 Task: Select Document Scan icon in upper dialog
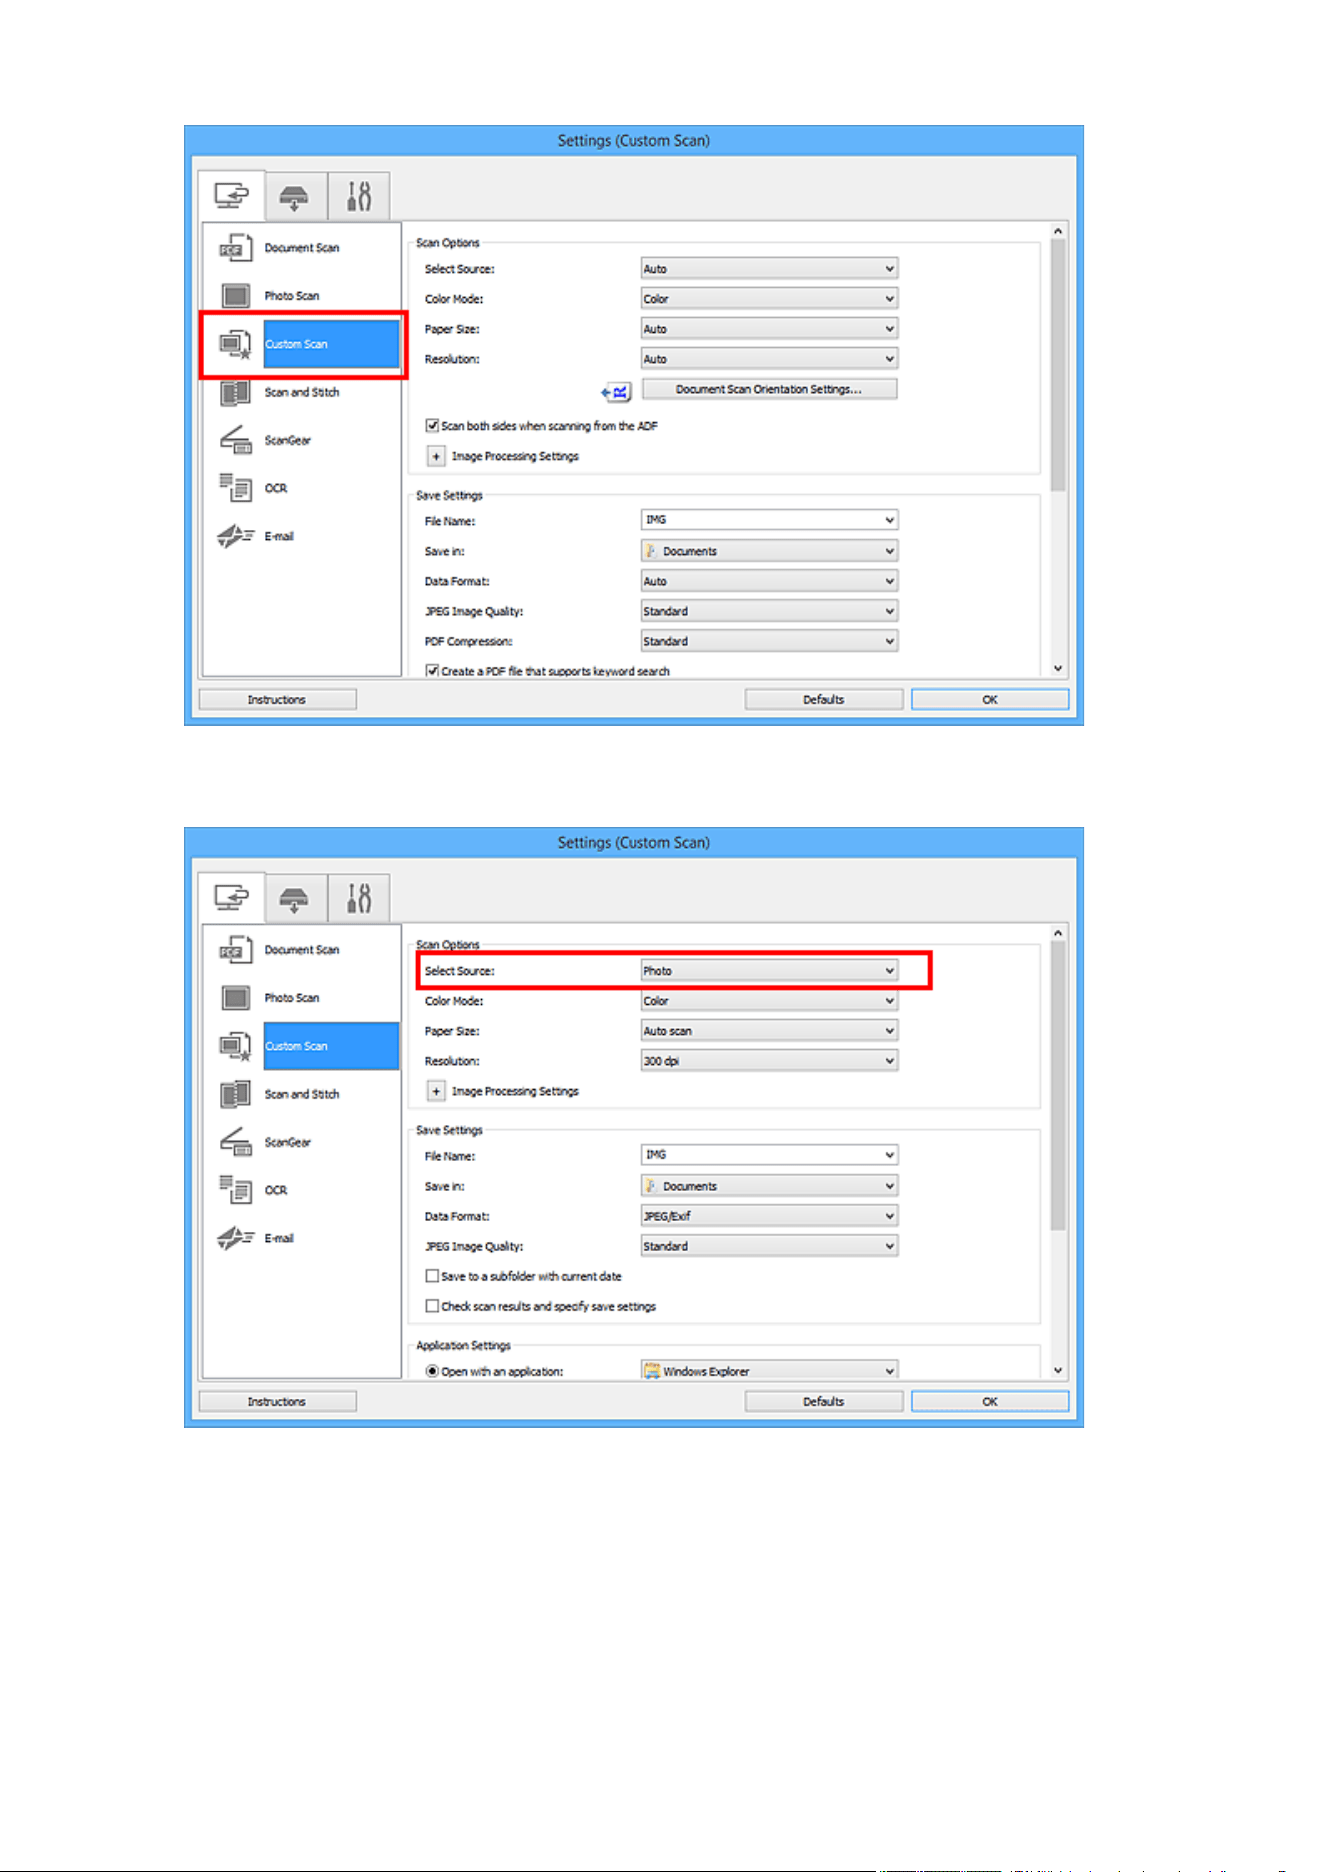click(235, 248)
